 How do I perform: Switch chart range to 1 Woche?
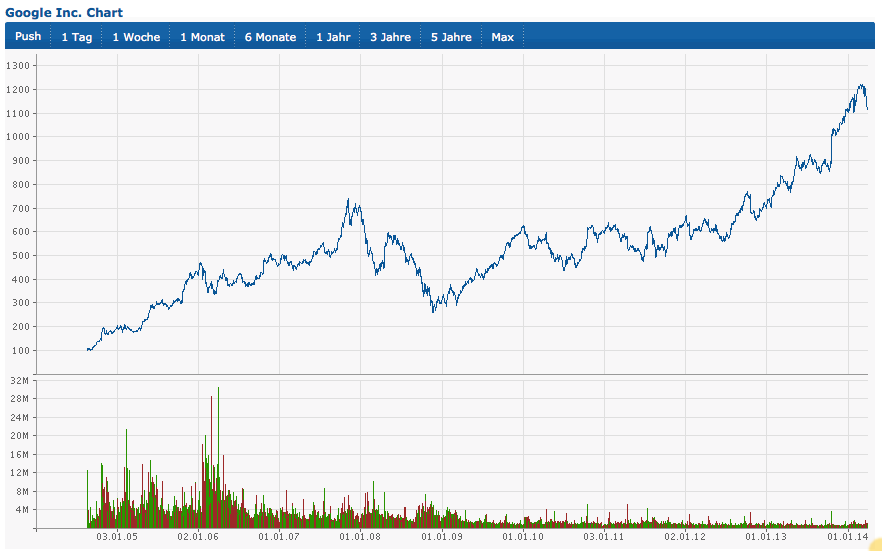pos(136,37)
